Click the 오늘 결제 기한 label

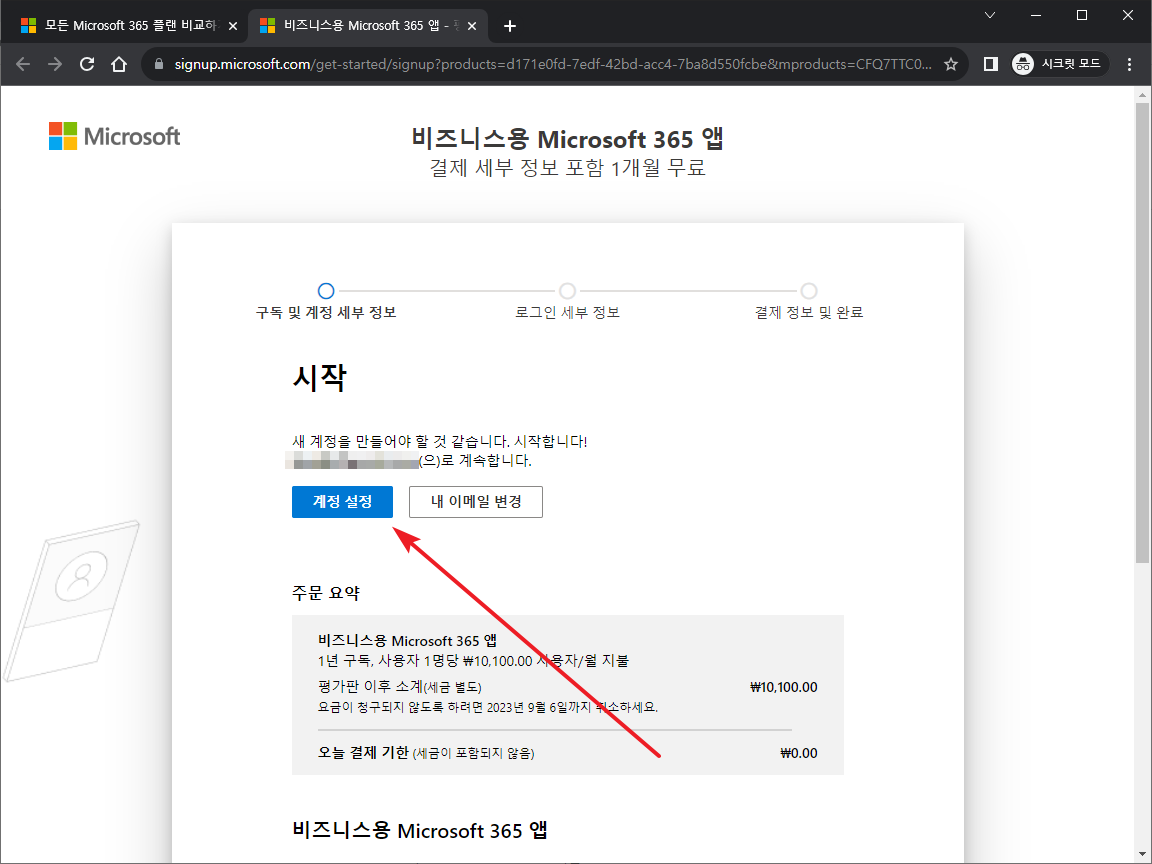point(363,752)
